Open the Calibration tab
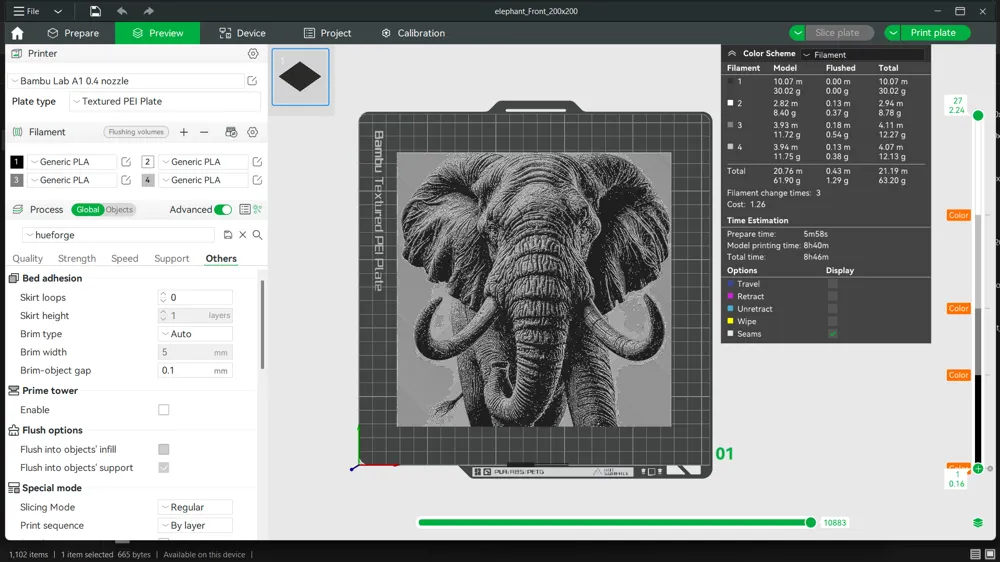 (x=413, y=33)
